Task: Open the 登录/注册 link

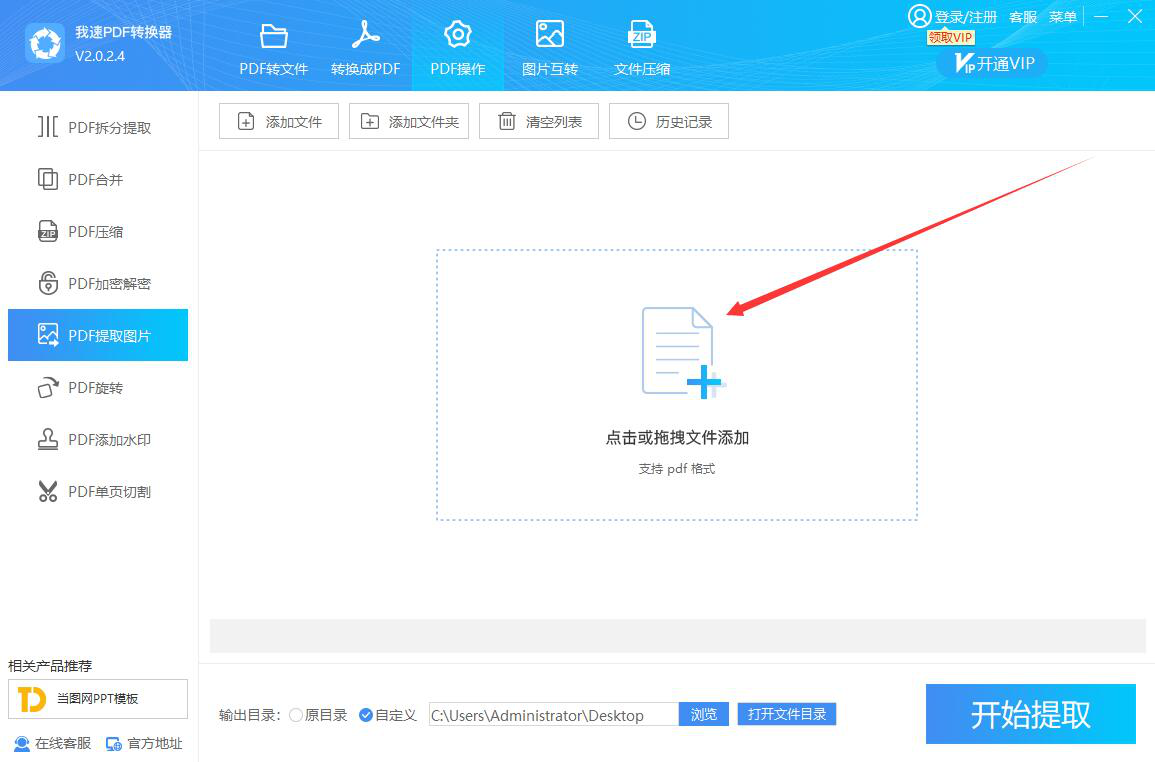Action: pyautogui.click(x=966, y=17)
